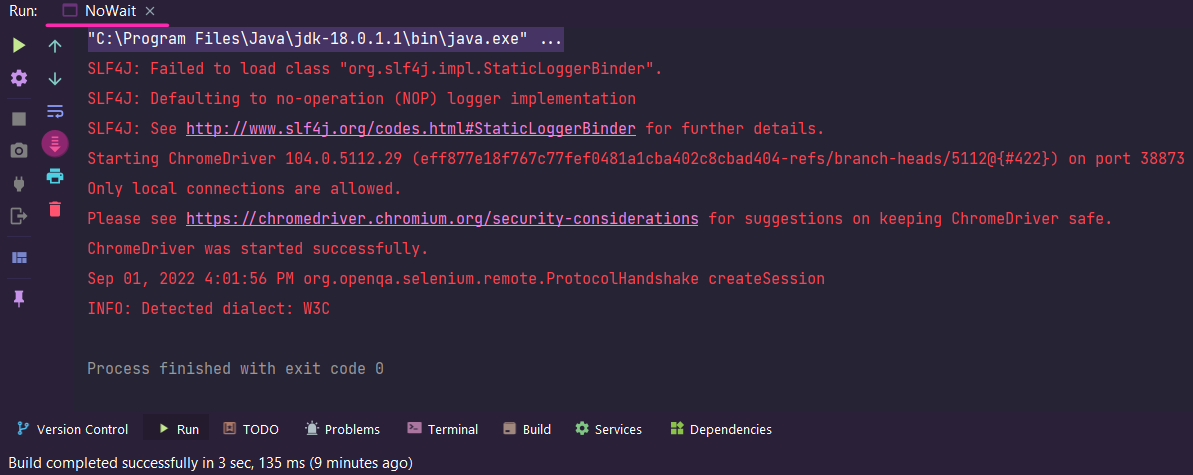Click the camera dump threads icon

pos(19,151)
